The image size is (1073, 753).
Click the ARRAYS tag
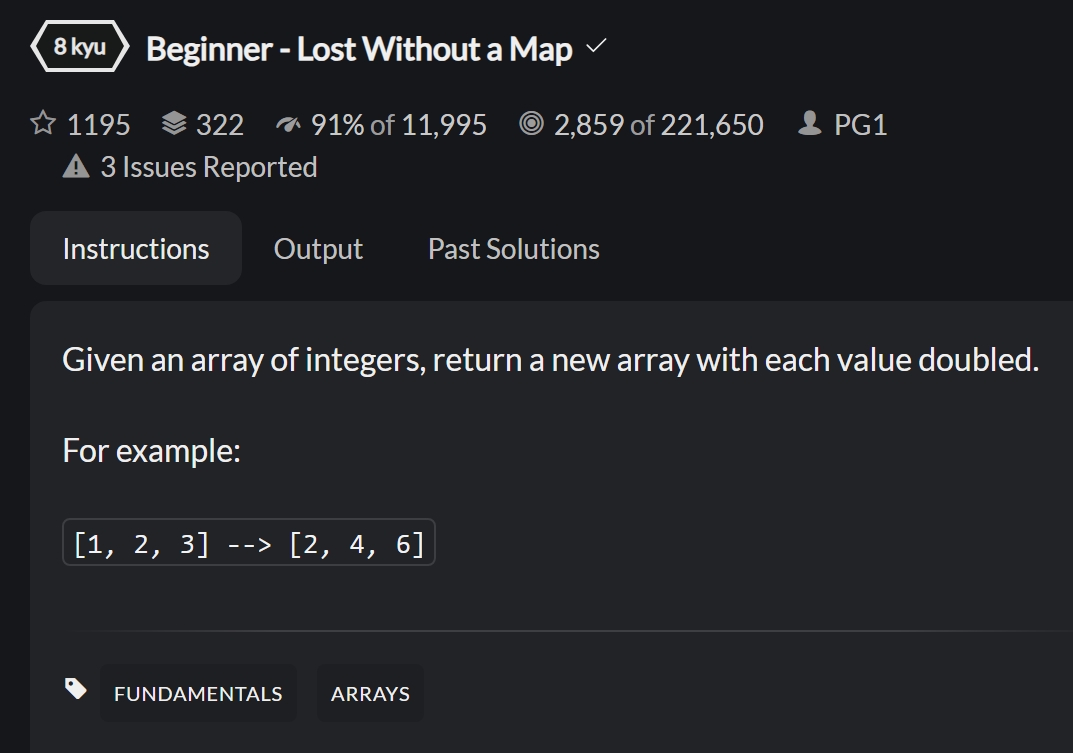pyautogui.click(x=370, y=693)
